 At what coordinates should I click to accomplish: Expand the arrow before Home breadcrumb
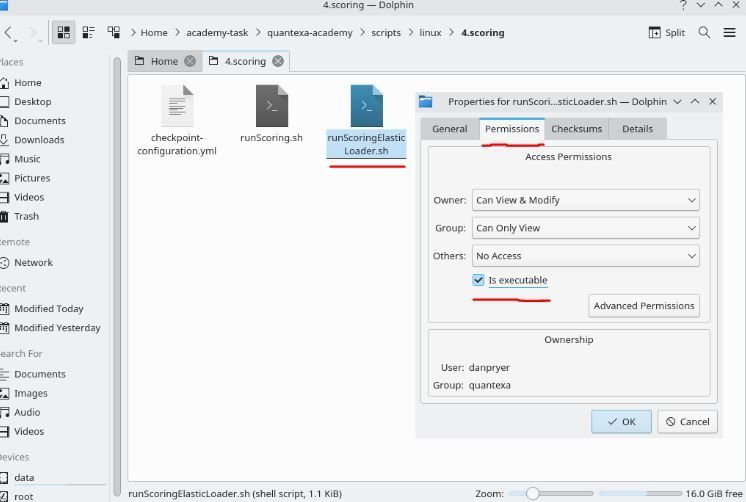coord(133,32)
